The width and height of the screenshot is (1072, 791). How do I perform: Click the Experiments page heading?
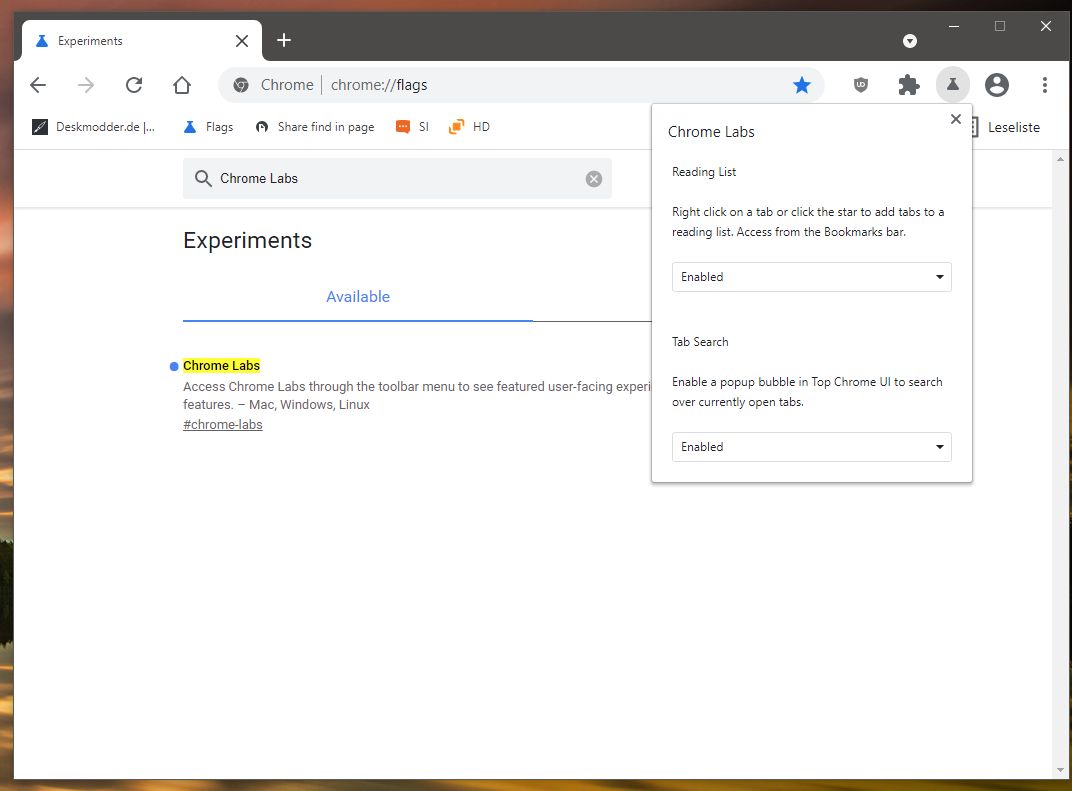click(x=247, y=241)
